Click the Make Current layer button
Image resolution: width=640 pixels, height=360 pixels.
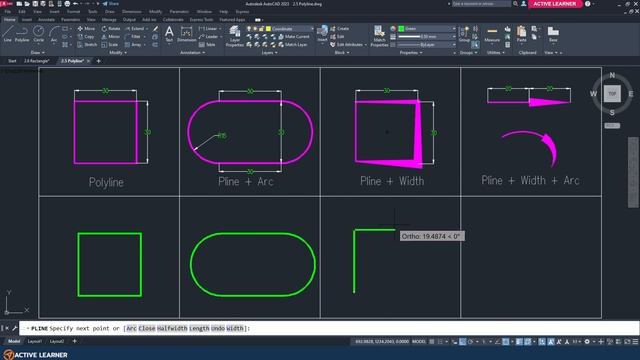[x=294, y=37]
